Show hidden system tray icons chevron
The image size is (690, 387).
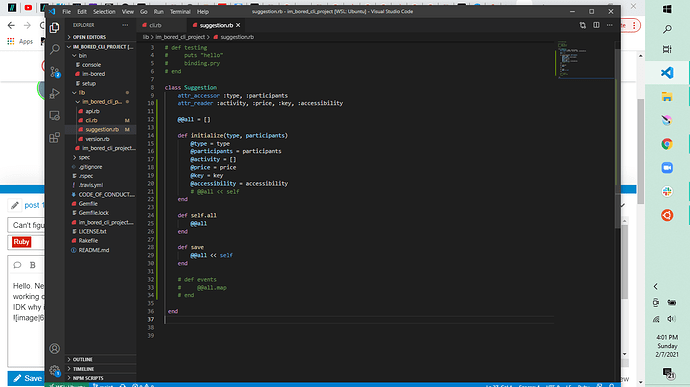click(656, 287)
